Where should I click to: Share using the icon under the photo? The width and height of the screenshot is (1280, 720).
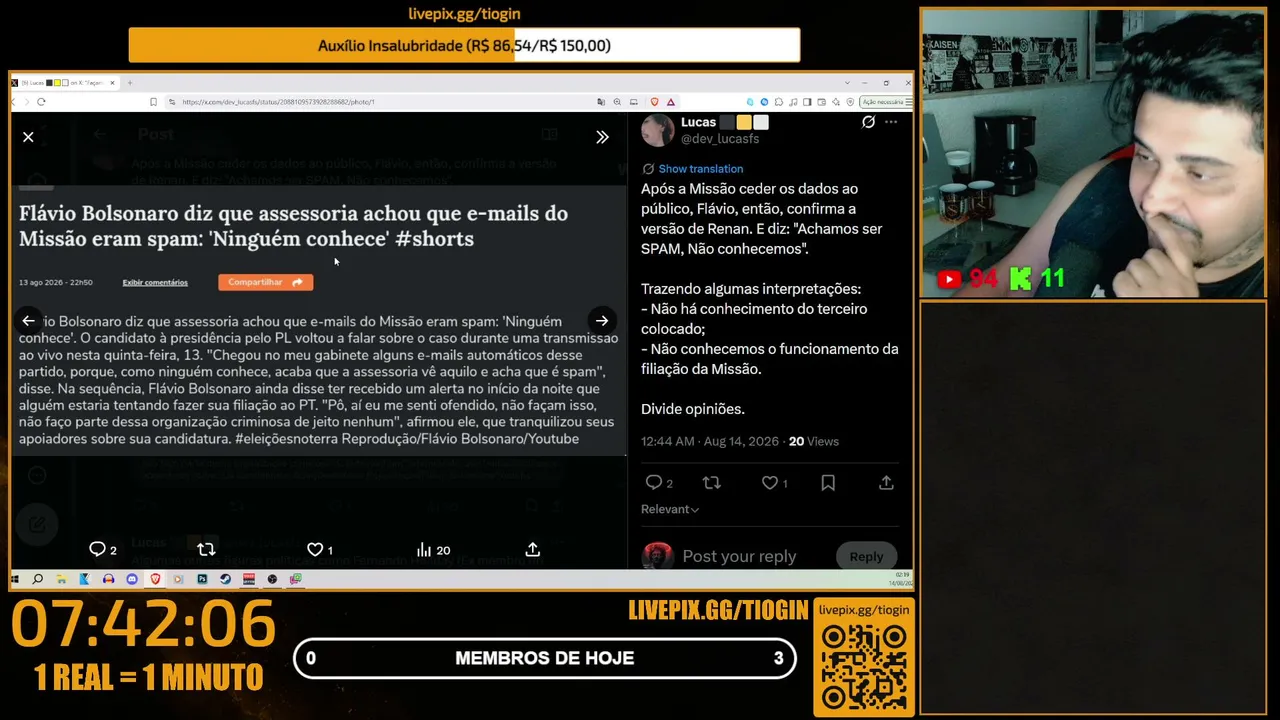tap(533, 549)
